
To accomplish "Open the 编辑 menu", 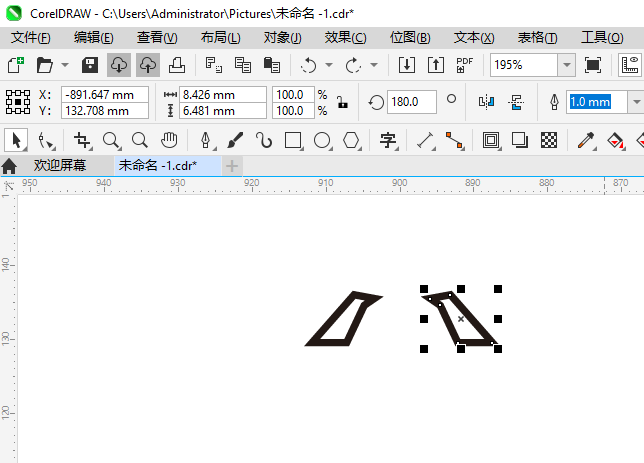I will coord(94,38).
